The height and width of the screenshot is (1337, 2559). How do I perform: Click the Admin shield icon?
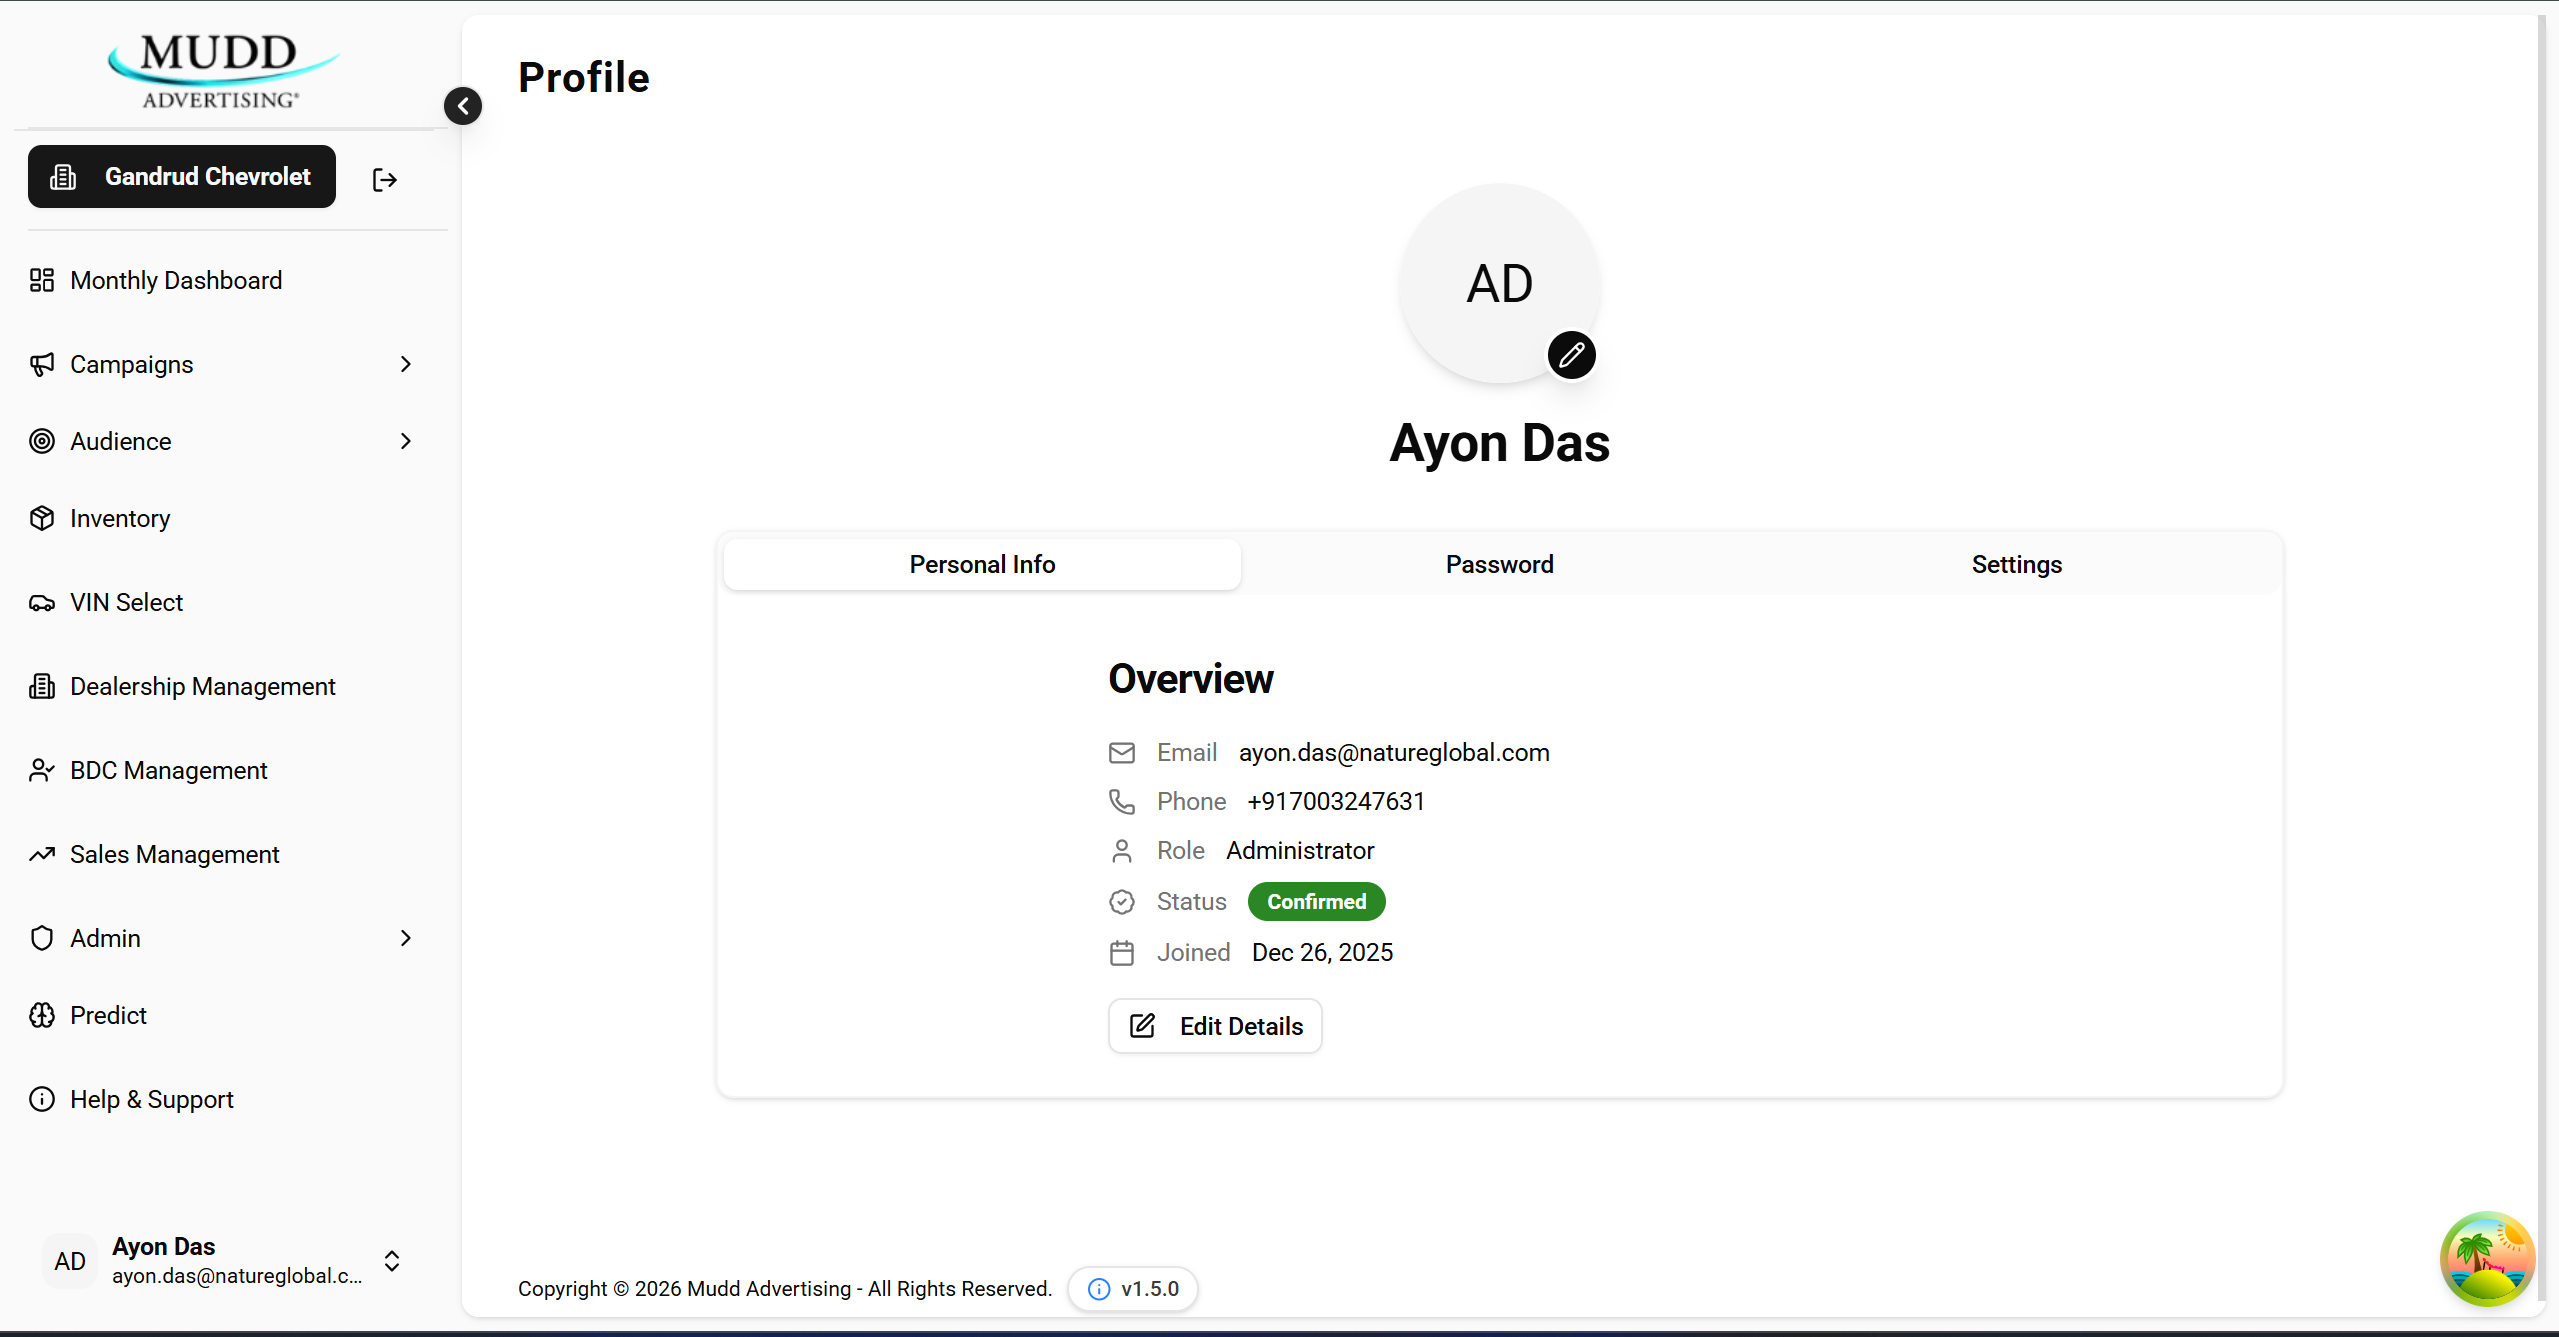point(42,938)
